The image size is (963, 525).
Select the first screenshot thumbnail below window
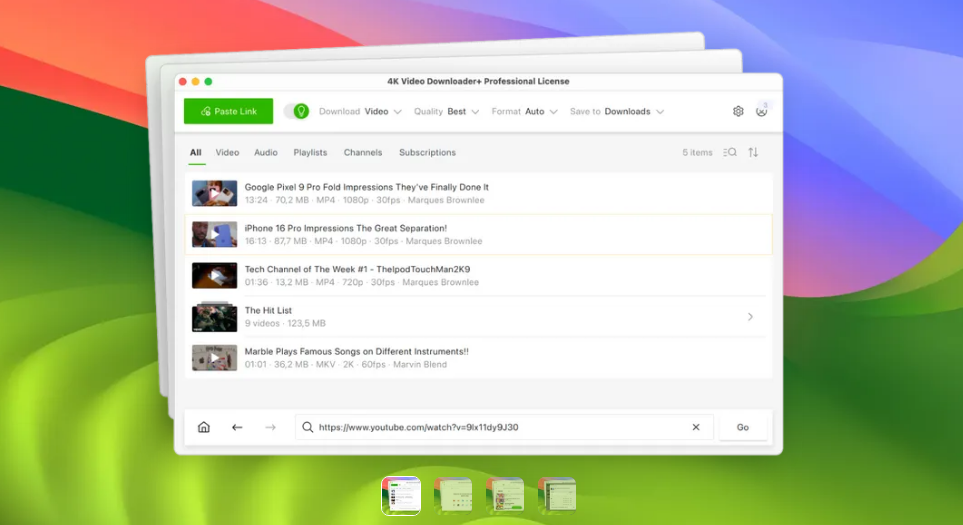click(x=401, y=496)
